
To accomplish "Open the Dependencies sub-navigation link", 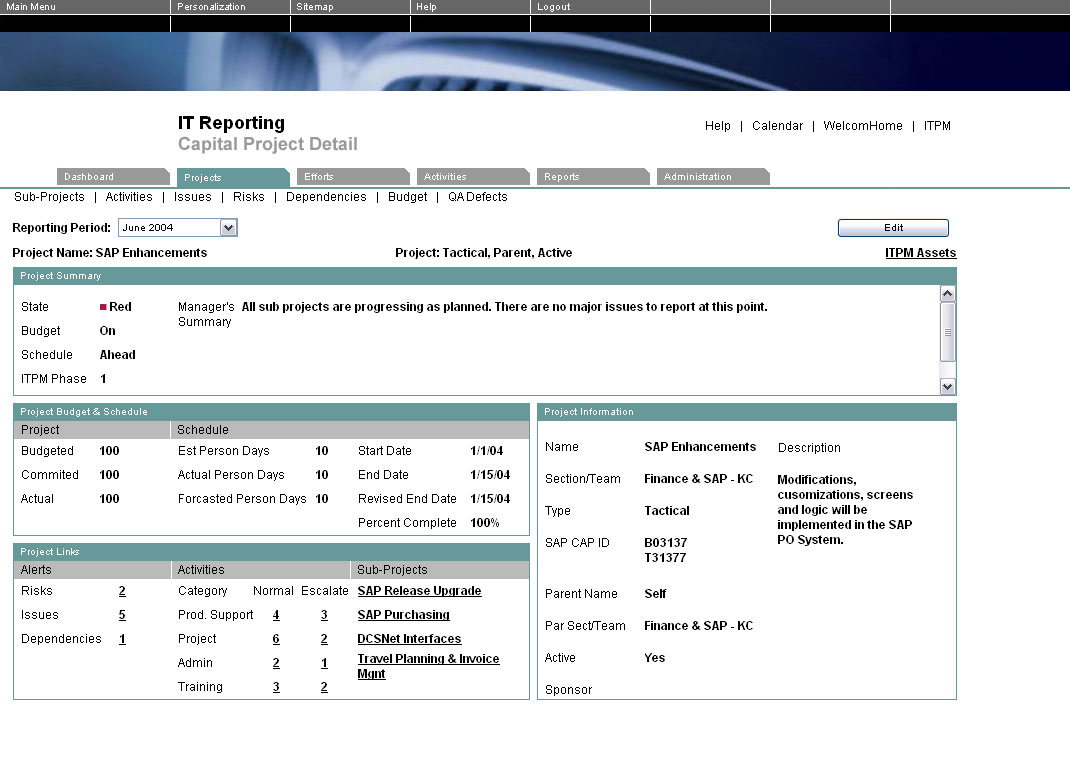I will pyautogui.click(x=326, y=197).
